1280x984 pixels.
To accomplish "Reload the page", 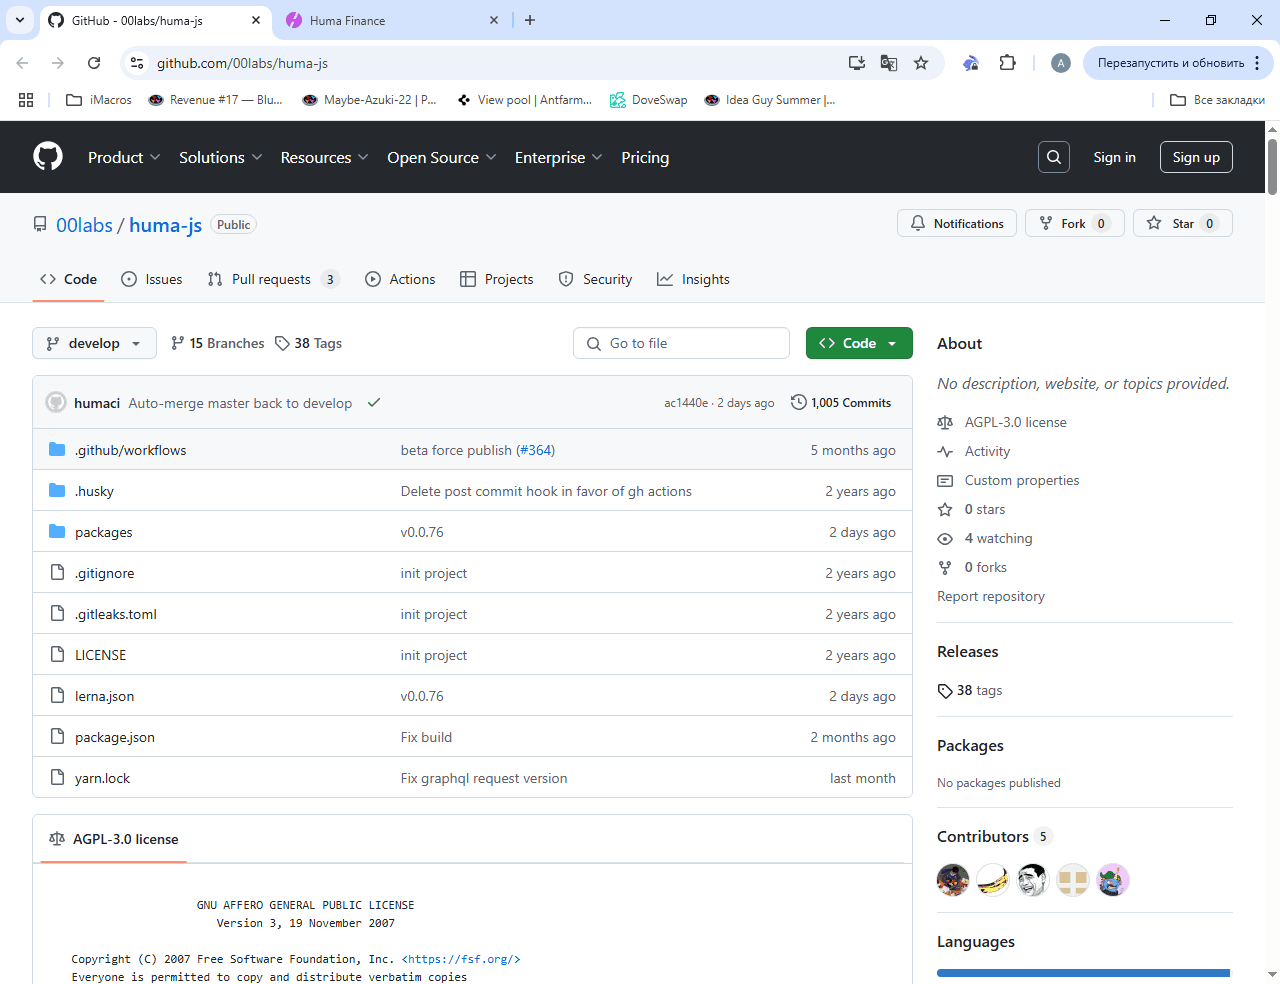I will tap(94, 63).
